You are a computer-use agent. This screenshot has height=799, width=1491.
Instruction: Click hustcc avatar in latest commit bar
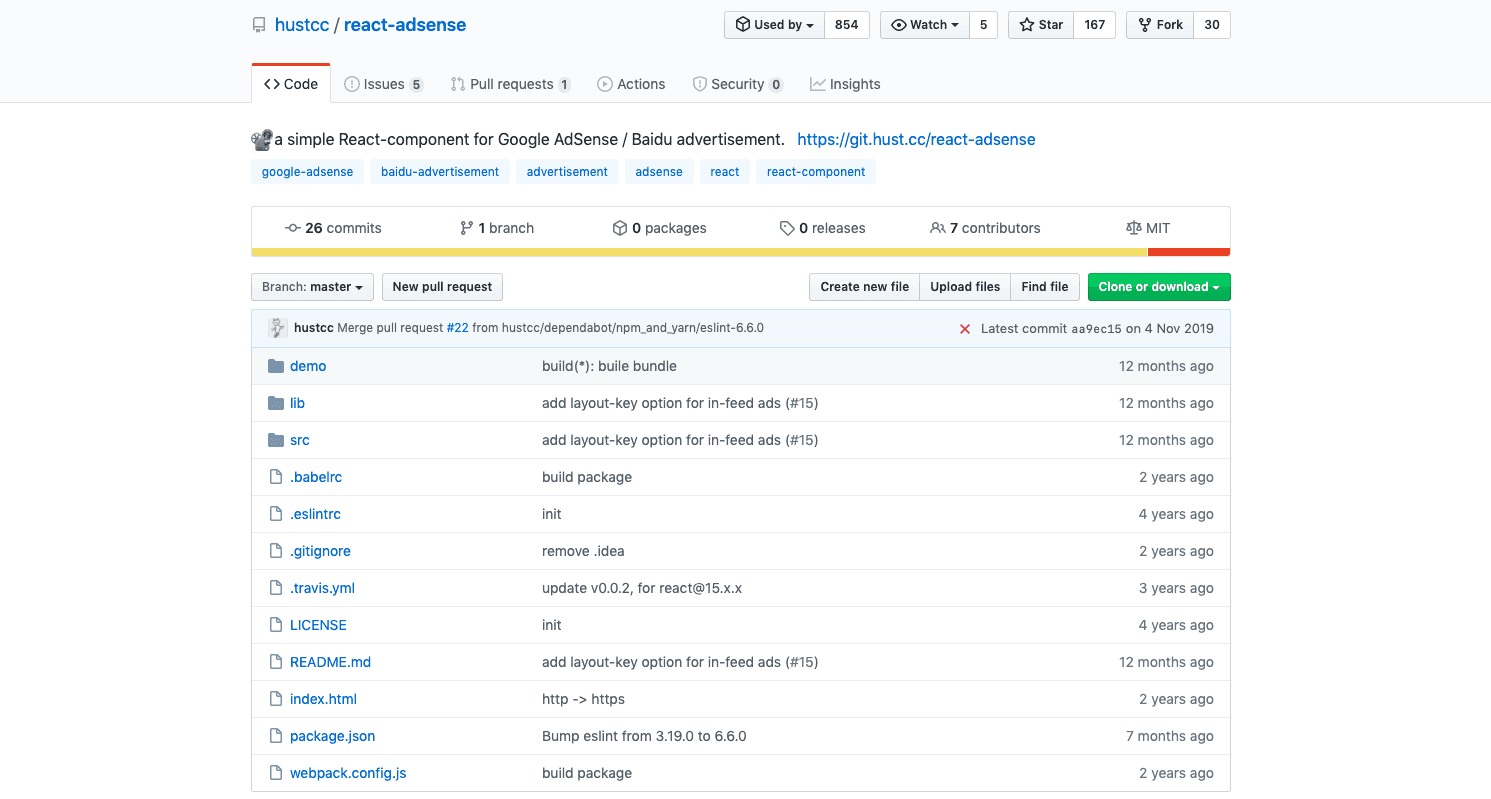277,328
